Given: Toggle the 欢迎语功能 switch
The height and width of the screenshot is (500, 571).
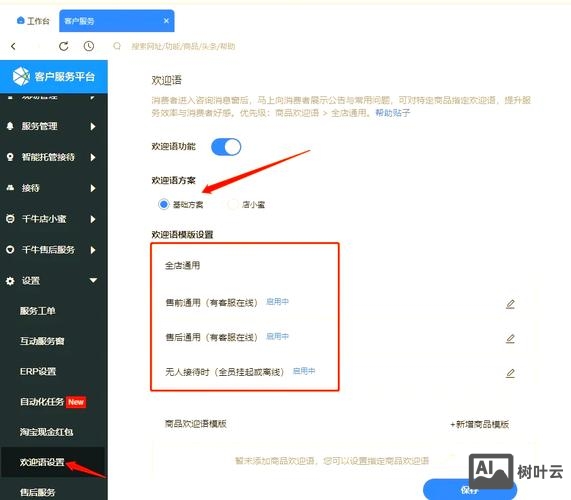Looking at the screenshot, I should click(x=226, y=147).
